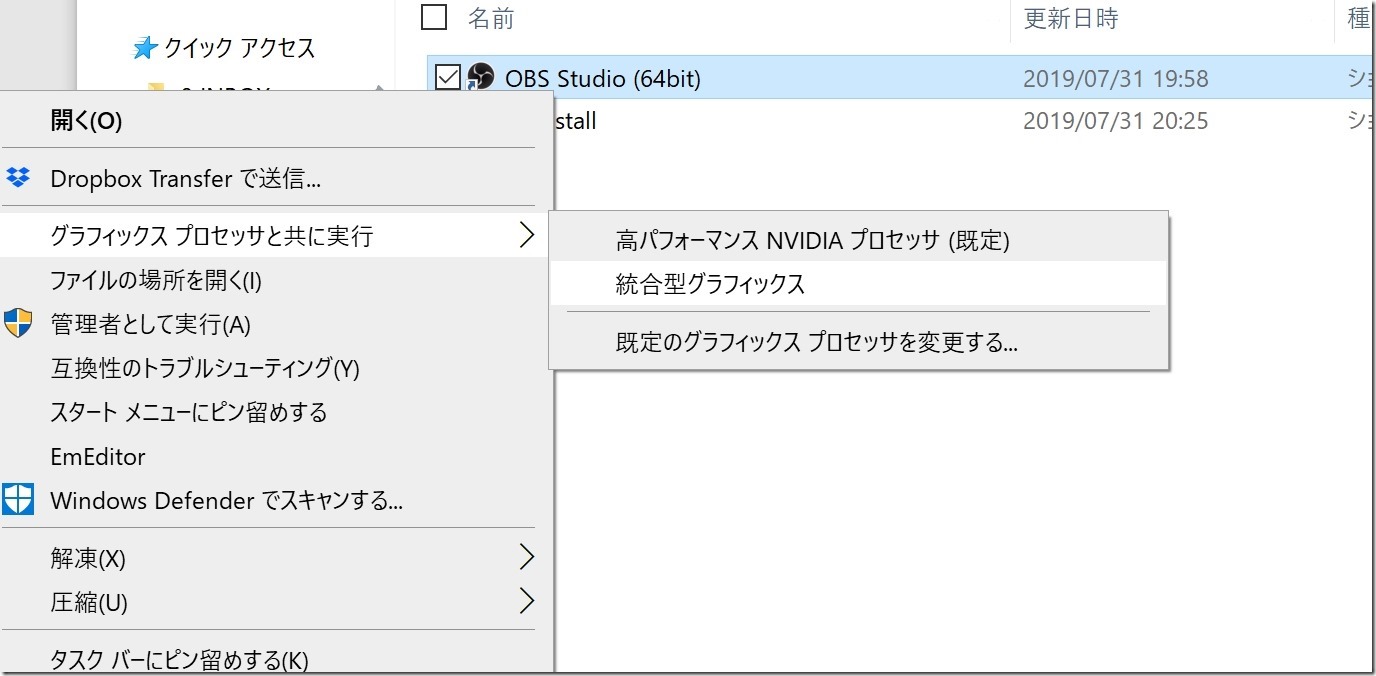Select Dropbox Transfer で送信...
The height and width of the screenshot is (676, 1376).
[x=275, y=179]
